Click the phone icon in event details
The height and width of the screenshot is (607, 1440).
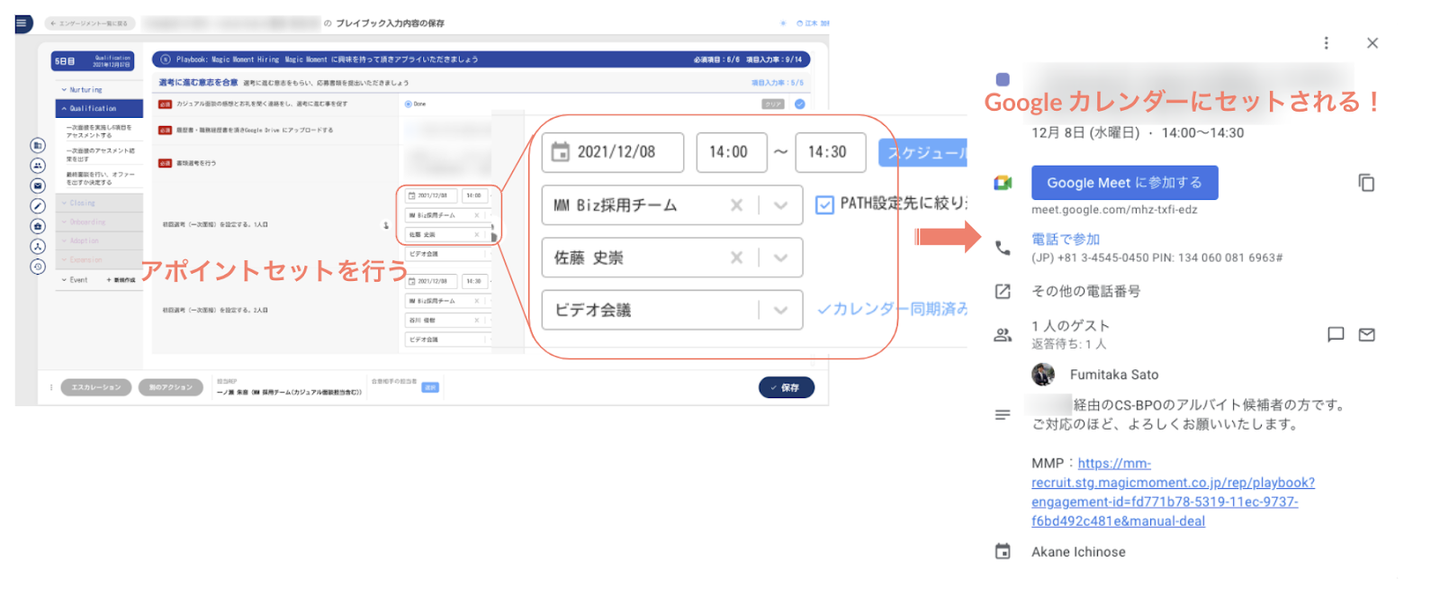point(1003,248)
